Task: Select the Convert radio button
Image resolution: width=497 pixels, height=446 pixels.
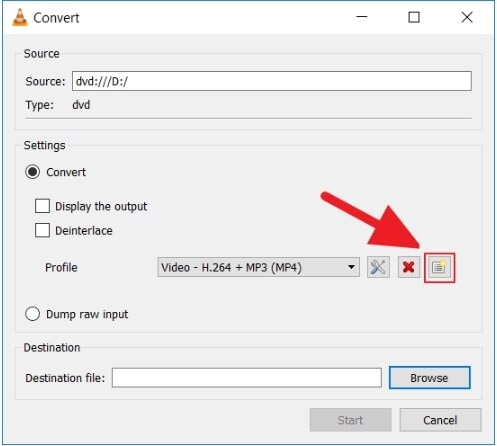Action: (32, 172)
